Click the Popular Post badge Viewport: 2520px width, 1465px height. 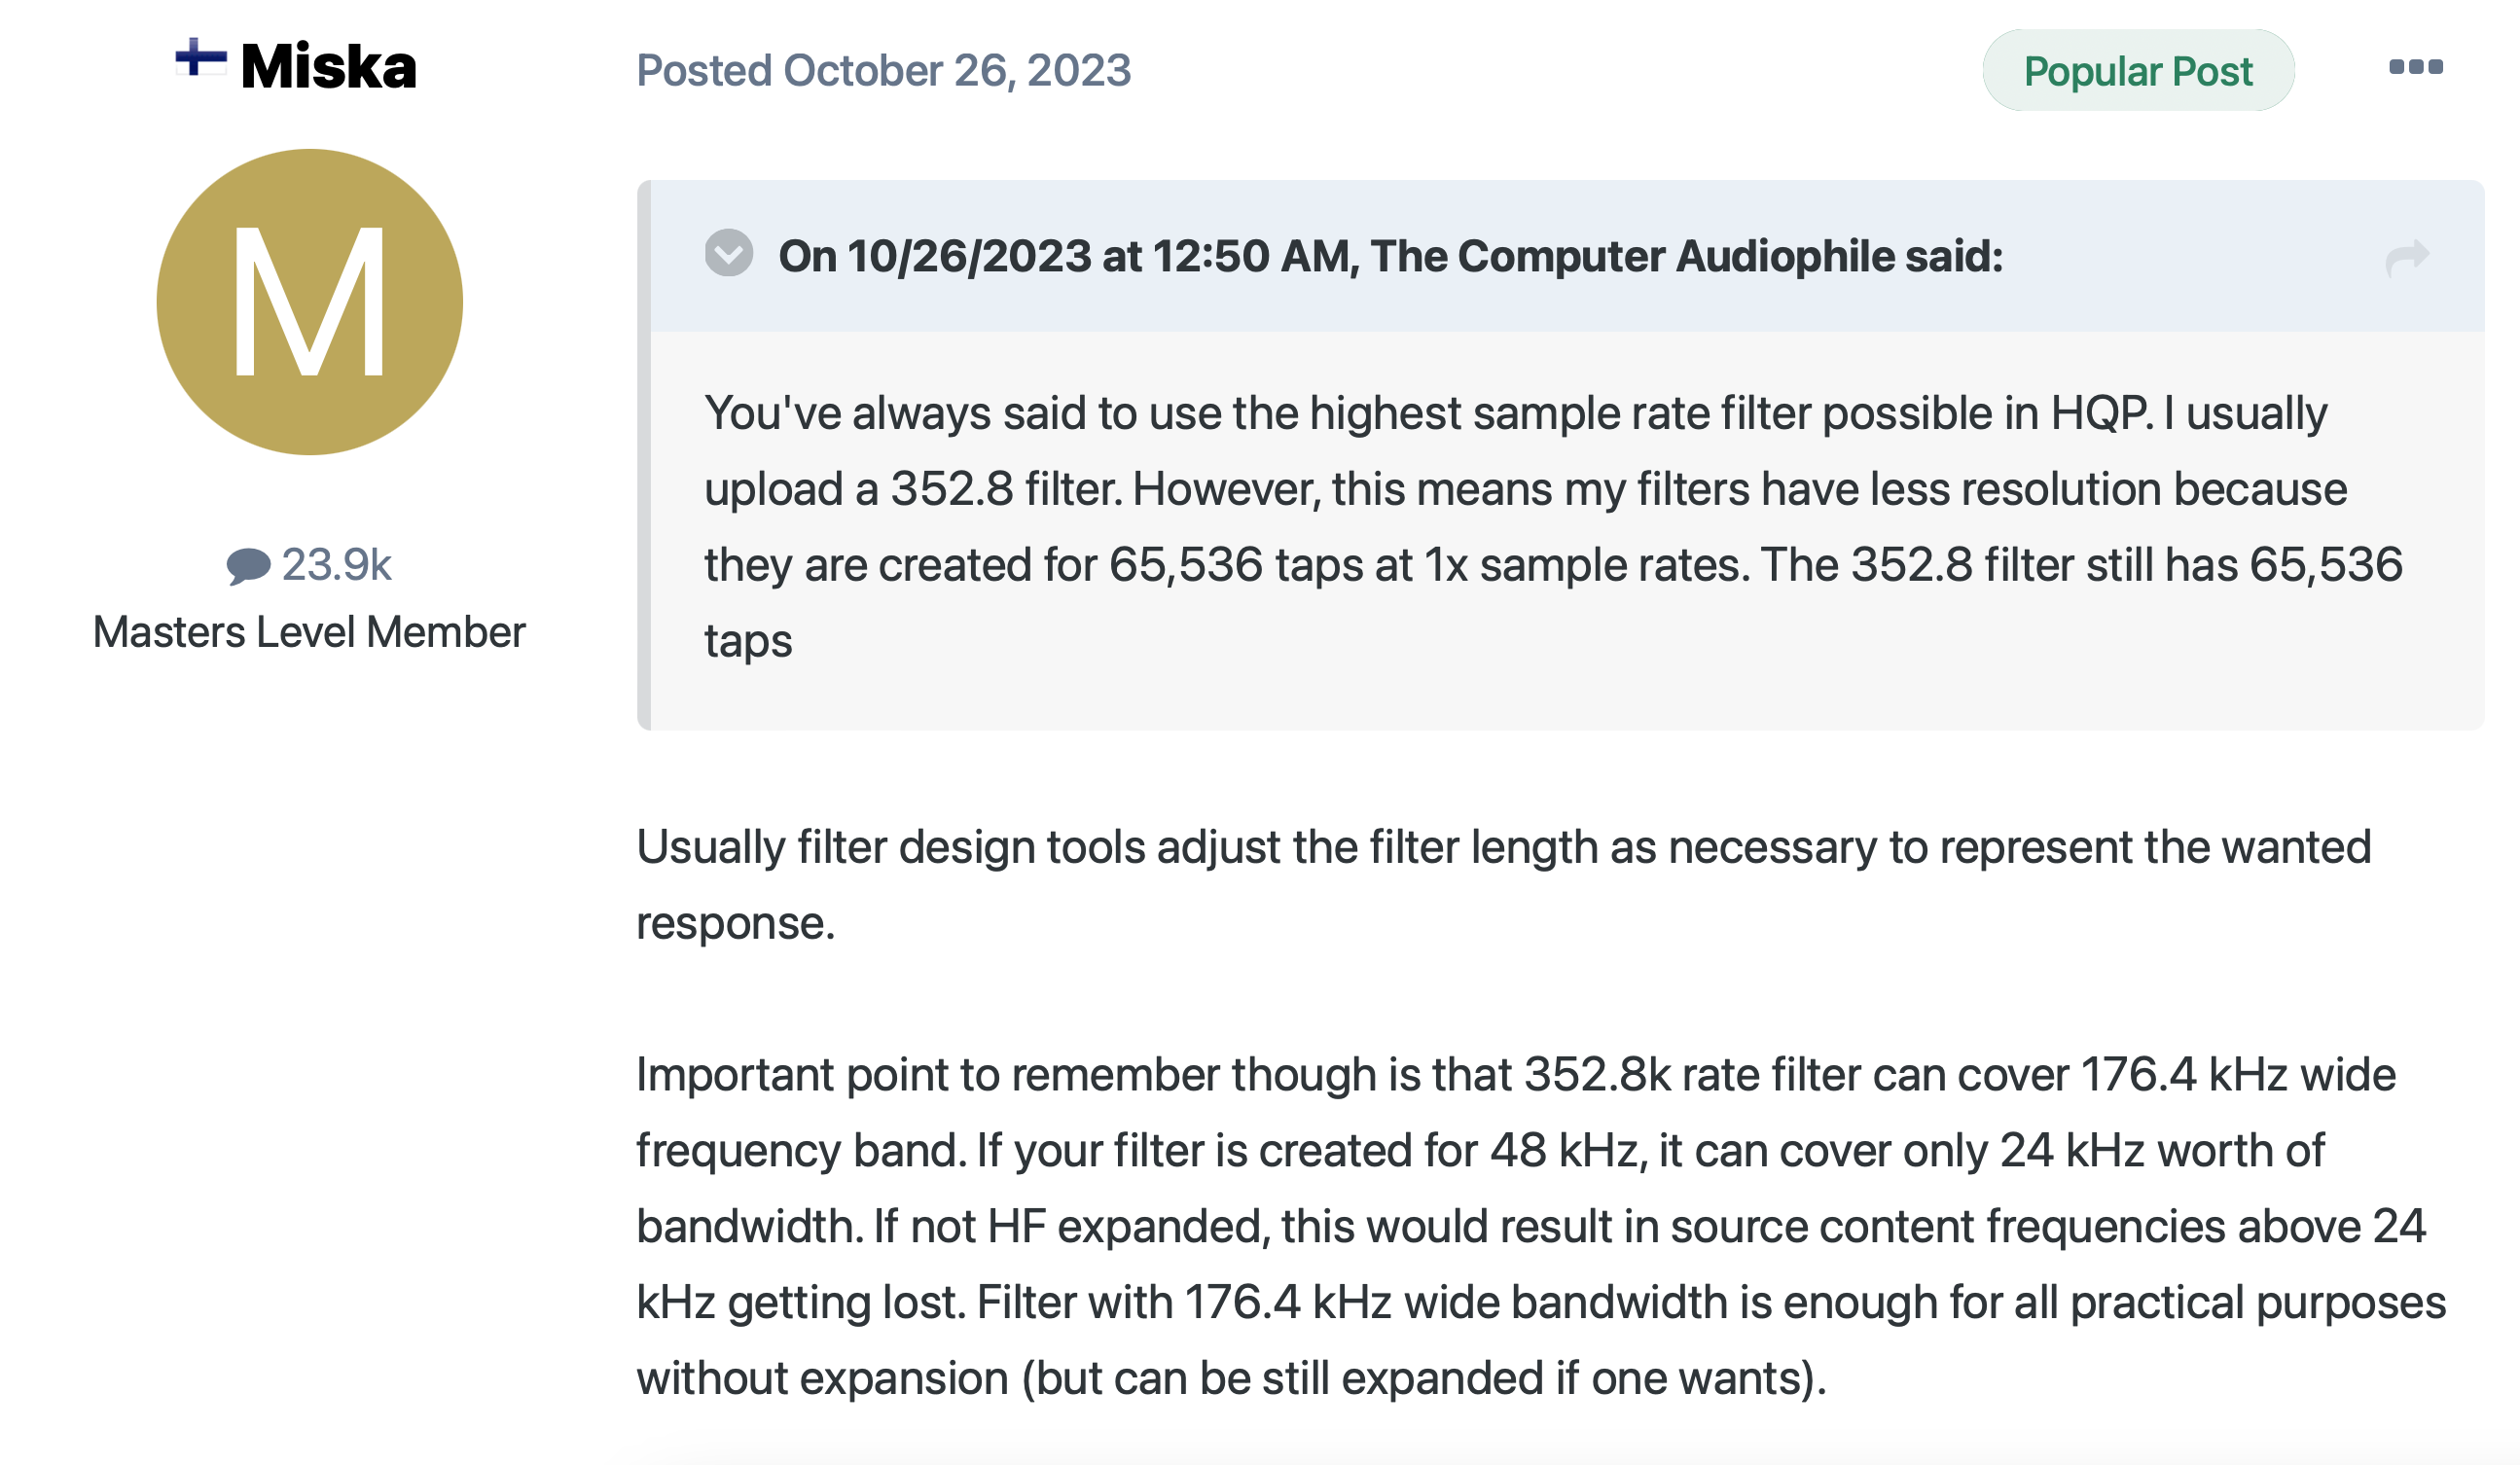tap(2137, 71)
